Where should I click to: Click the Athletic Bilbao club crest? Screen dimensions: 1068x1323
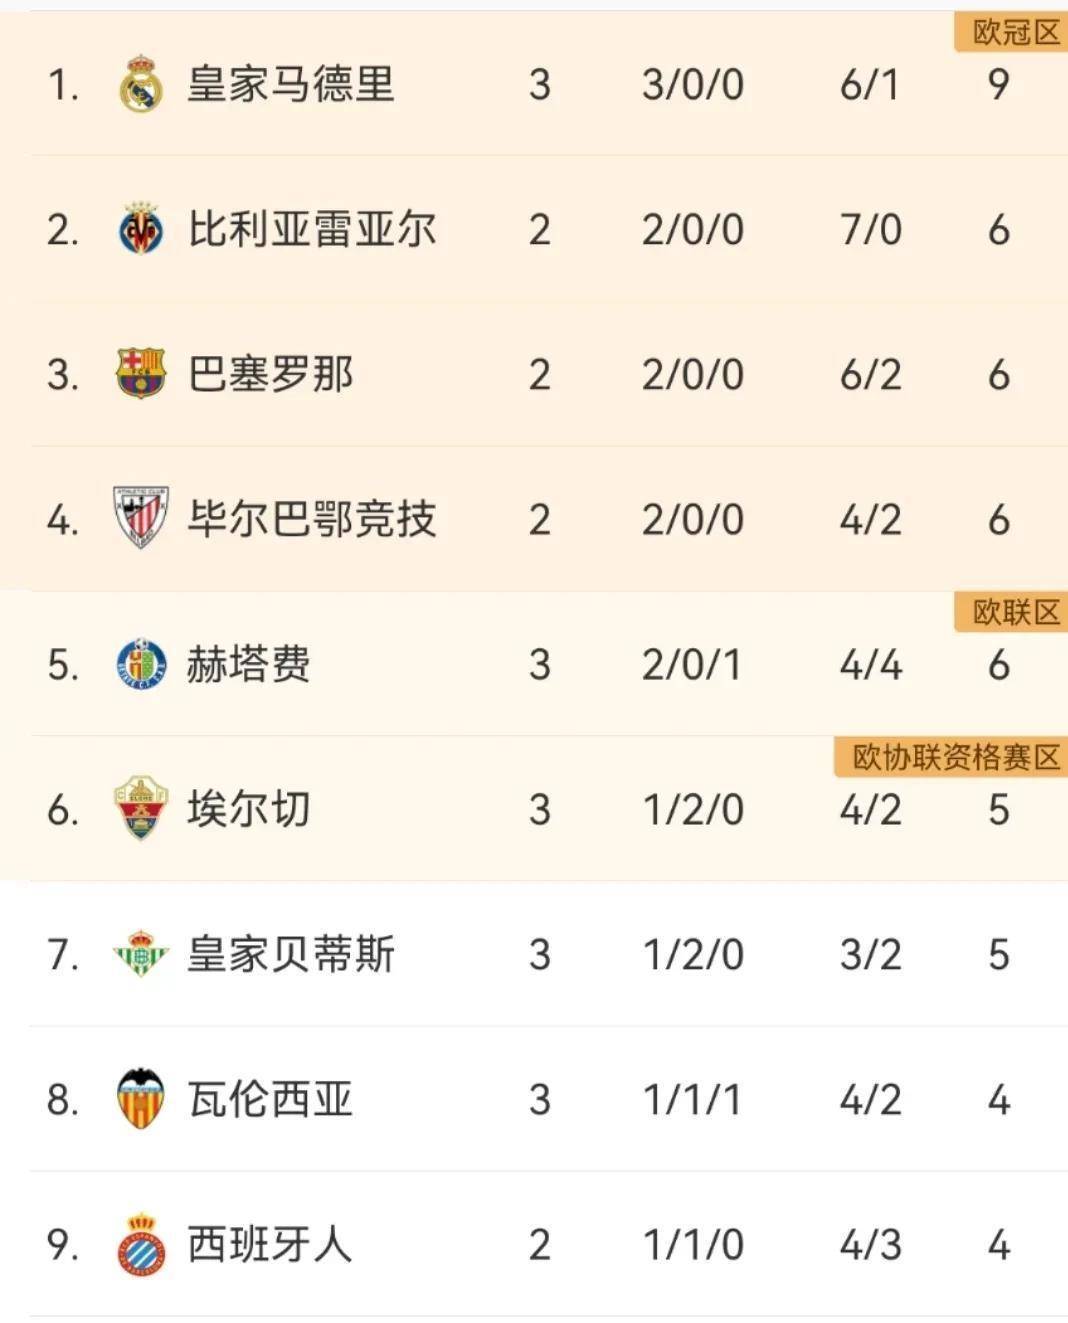click(x=141, y=518)
